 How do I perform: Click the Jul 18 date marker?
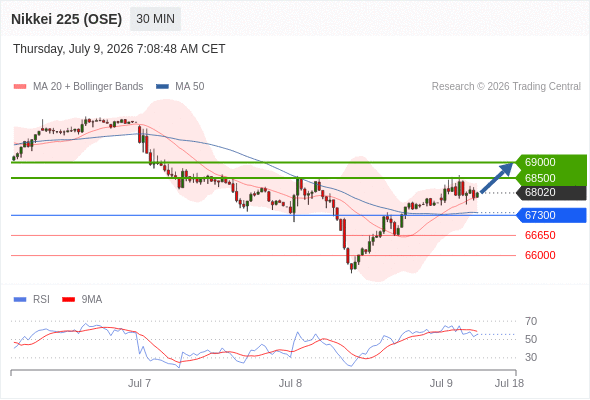tap(509, 383)
